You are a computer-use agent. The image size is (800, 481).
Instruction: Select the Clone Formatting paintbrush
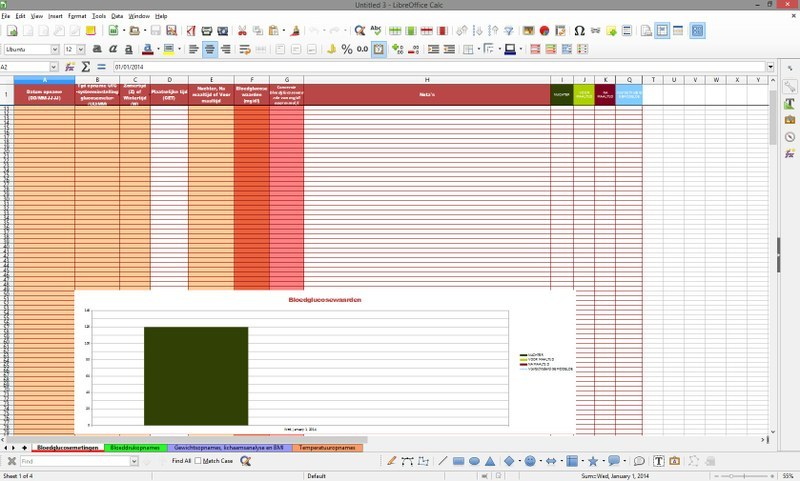295,31
